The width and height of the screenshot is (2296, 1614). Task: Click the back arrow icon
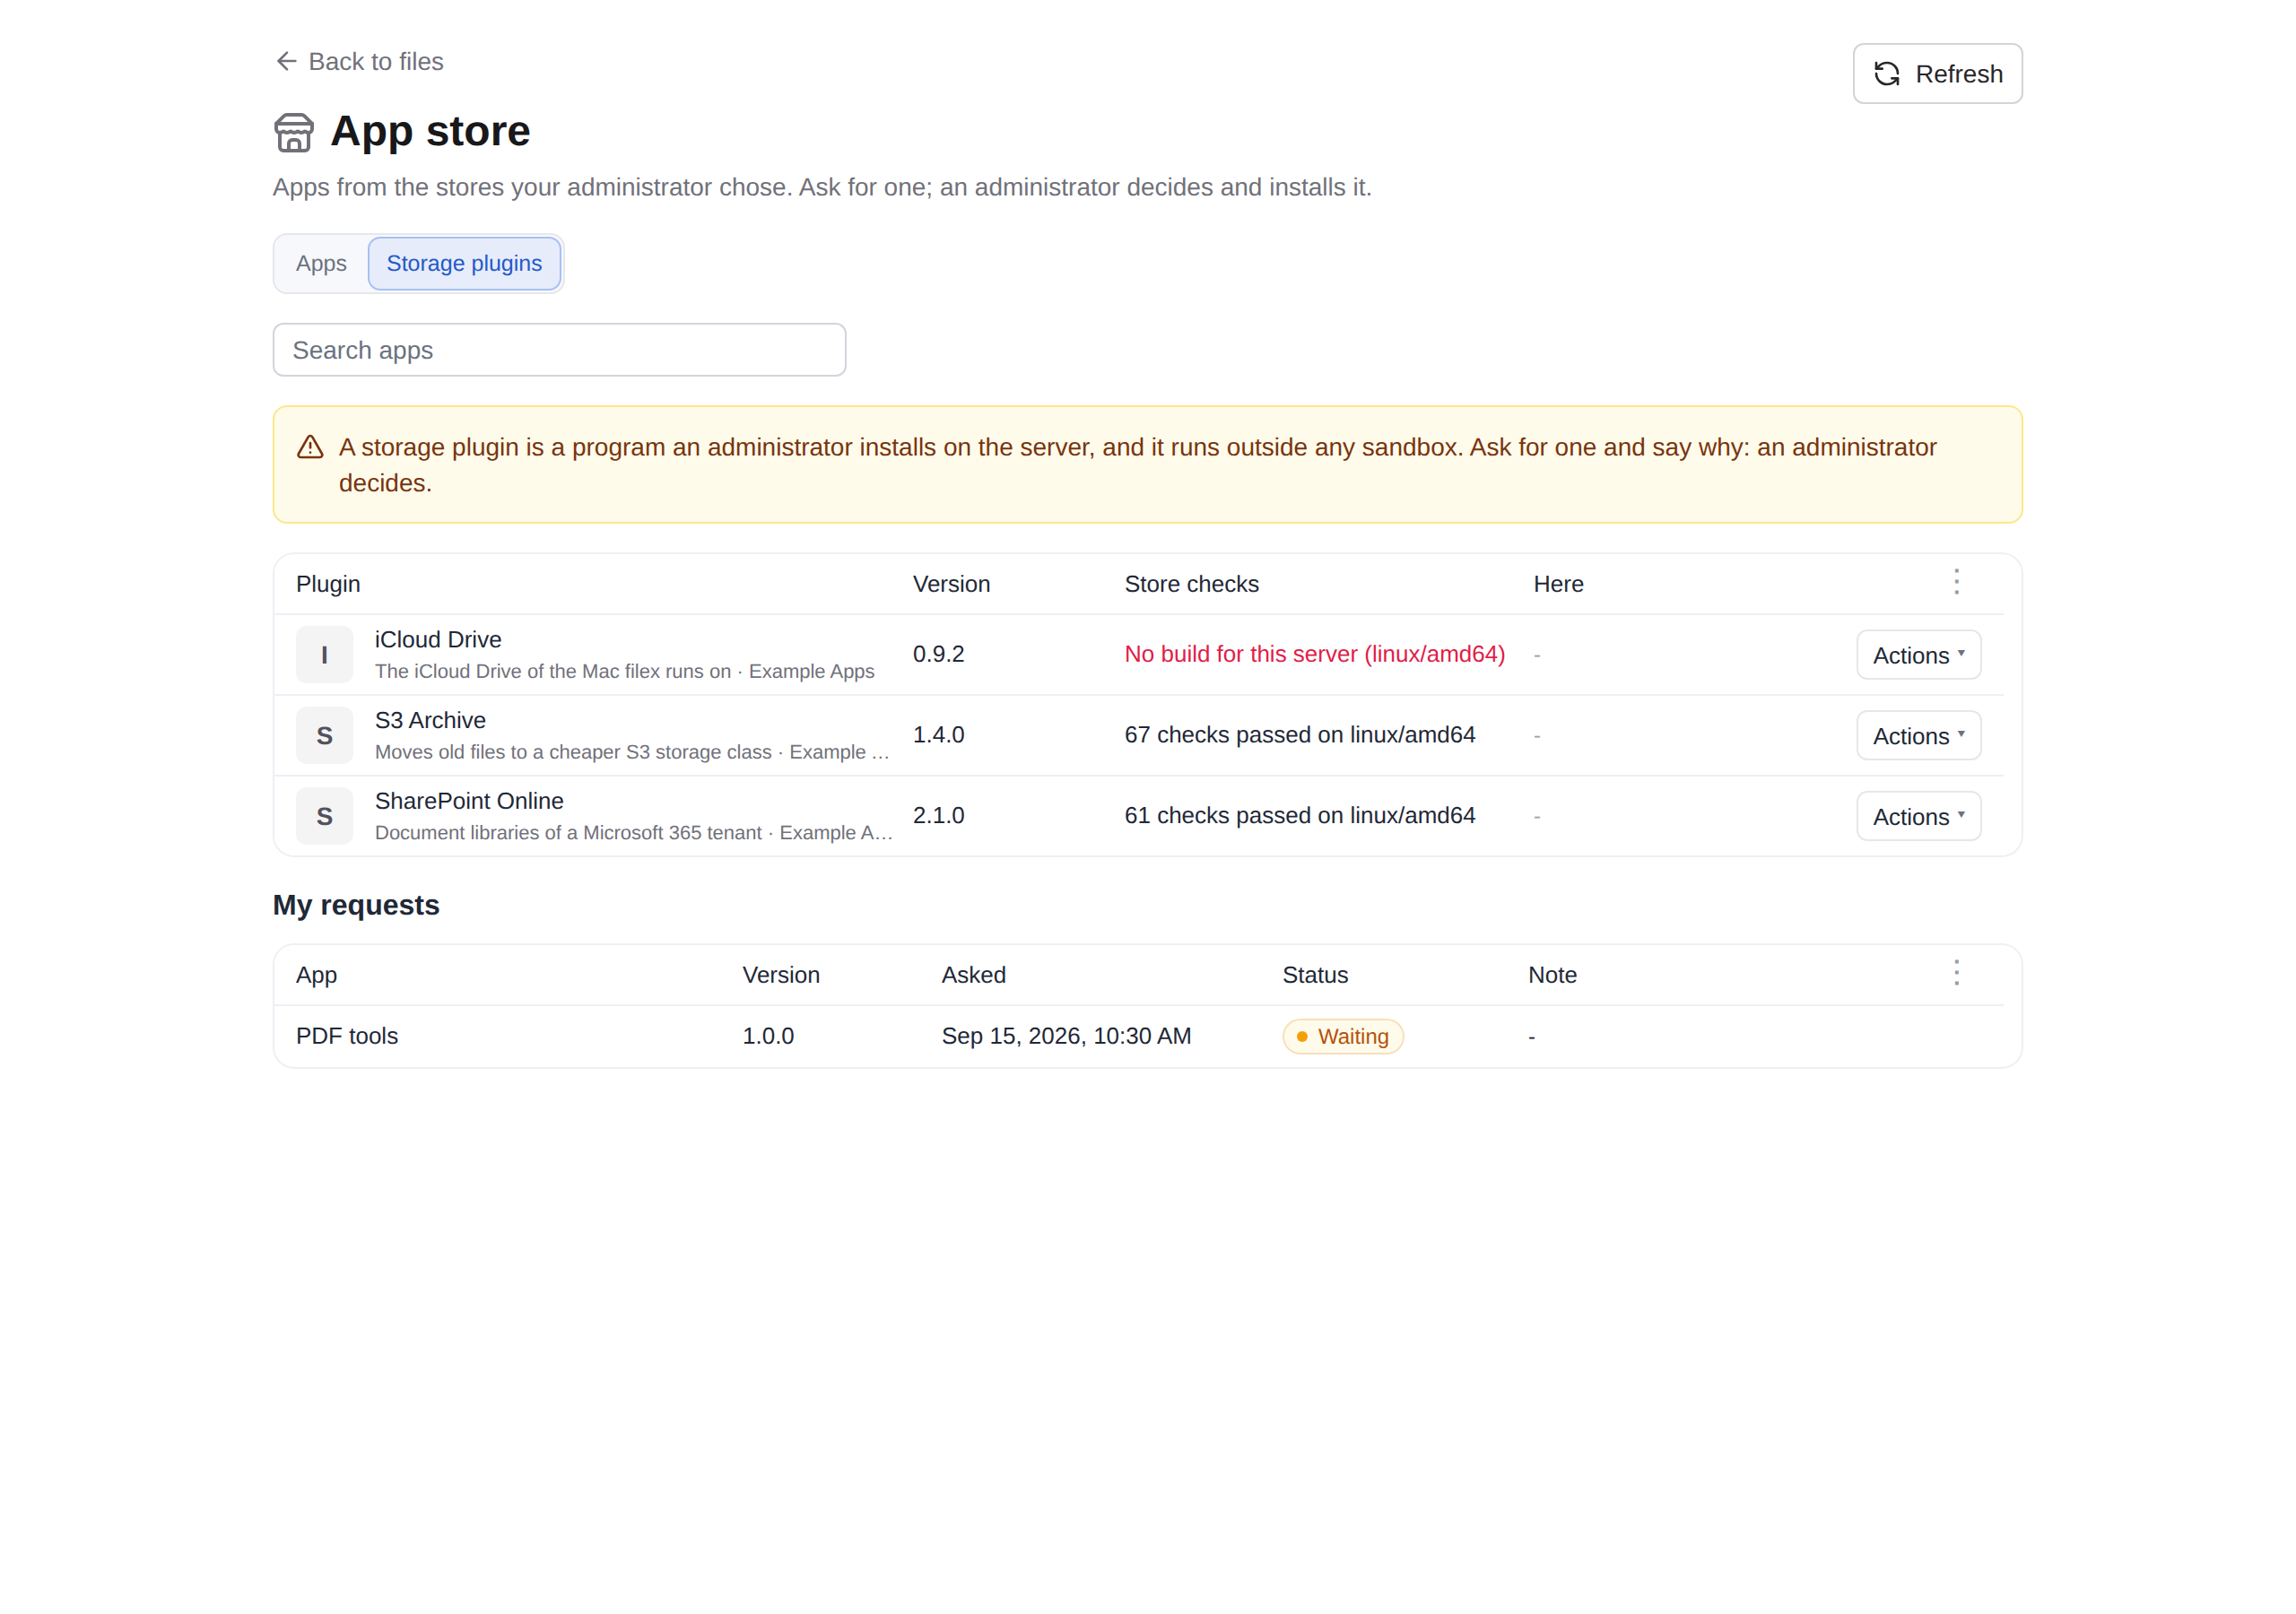click(x=286, y=62)
